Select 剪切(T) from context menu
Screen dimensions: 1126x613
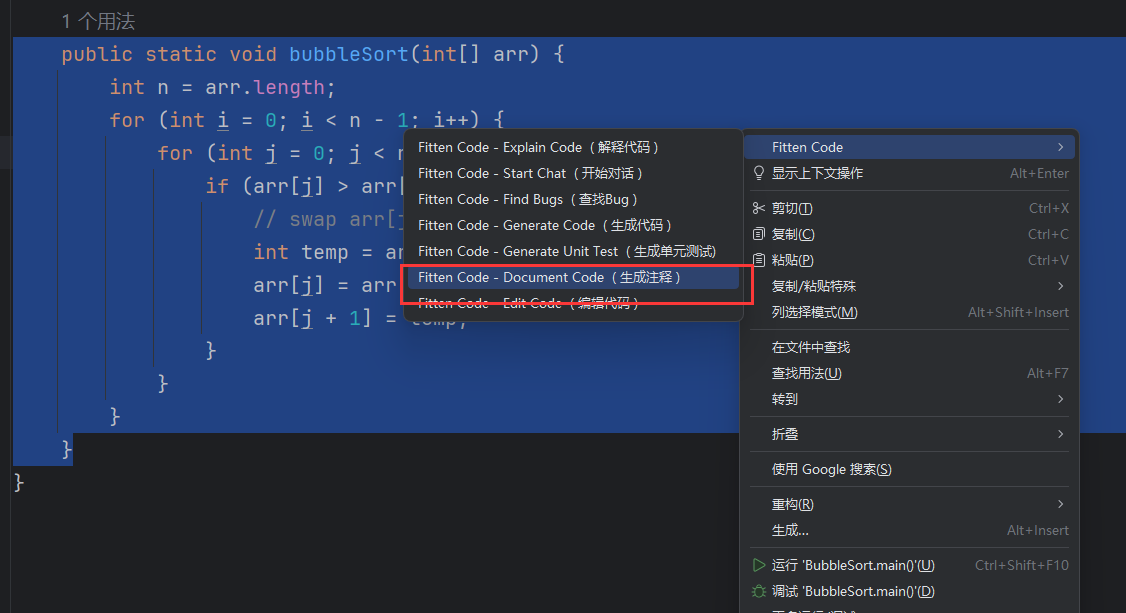coord(909,208)
